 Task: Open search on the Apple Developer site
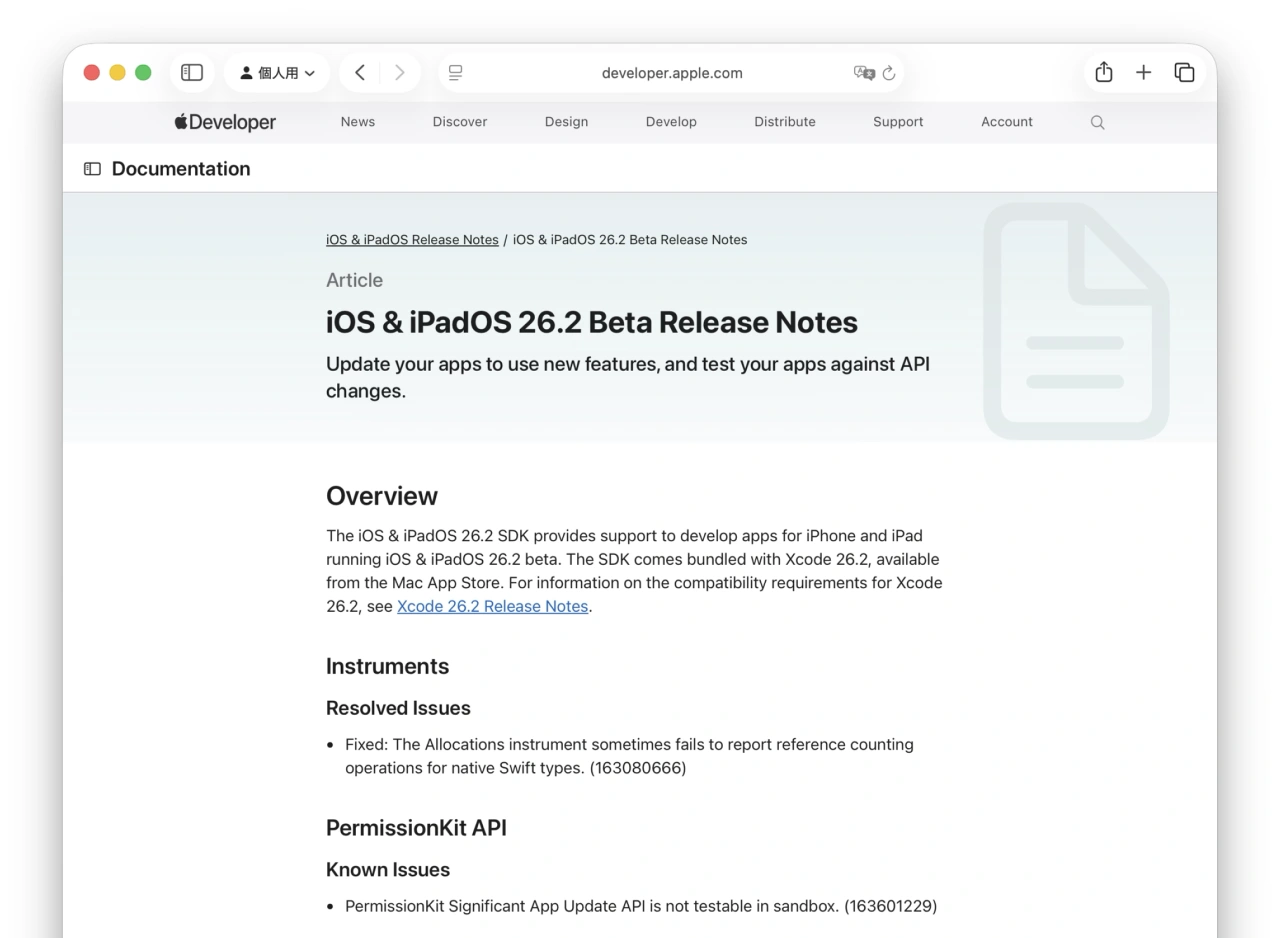pos(1097,121)
